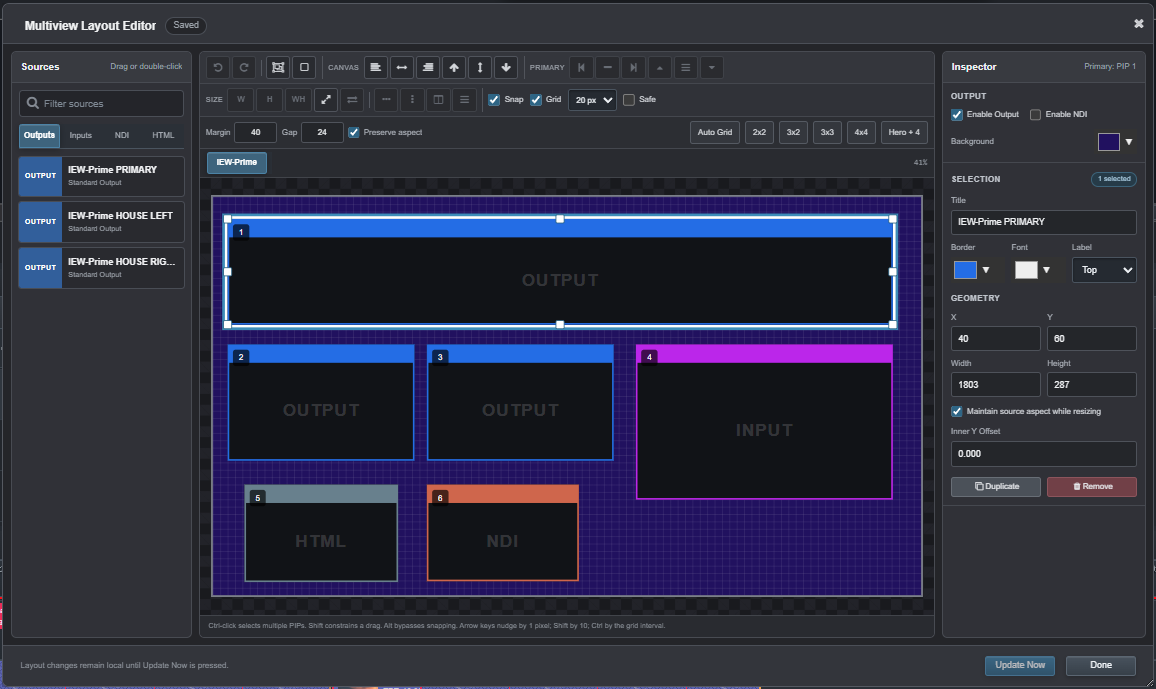This screenshot has height=689, width=1156.
Task: Click the Background color swatch
Action: point(1108,141)
